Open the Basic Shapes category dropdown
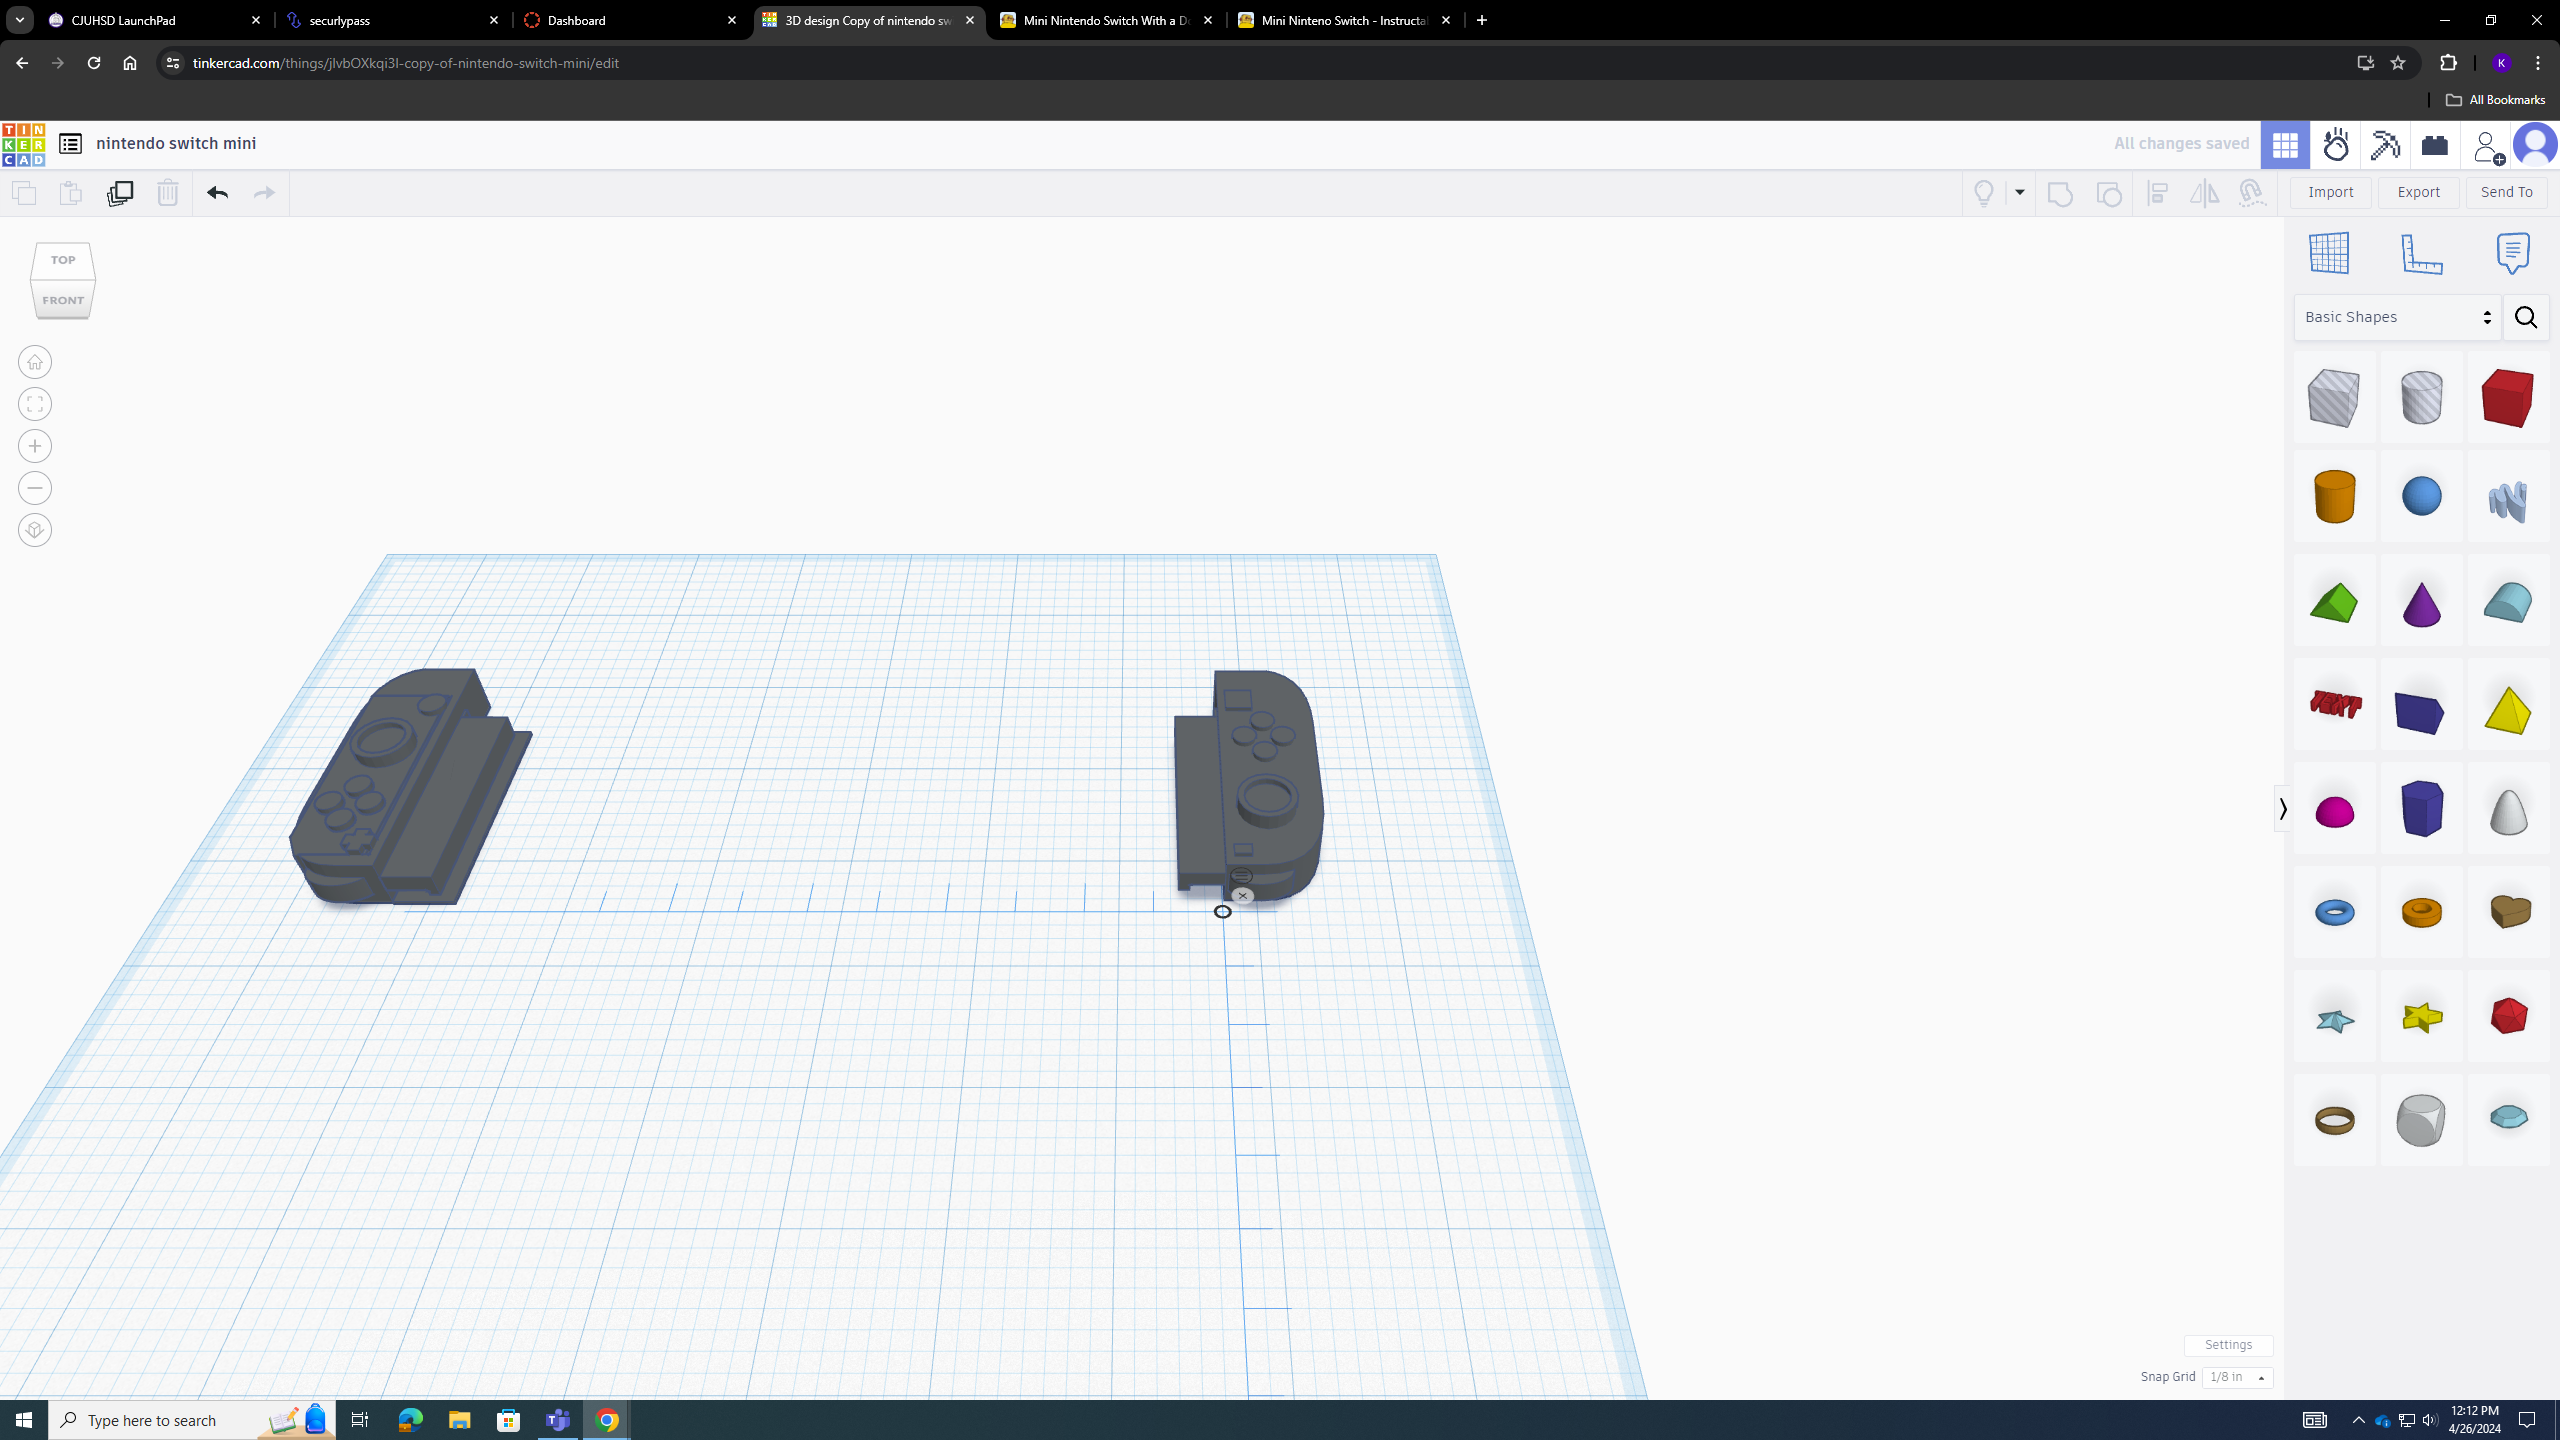This screenshot has width=2560, height=1440. click(2397, 317)
